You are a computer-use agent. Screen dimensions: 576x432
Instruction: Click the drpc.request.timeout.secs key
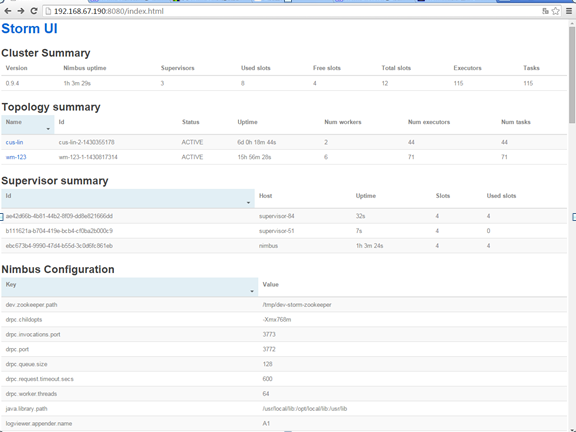click(40, 379)
